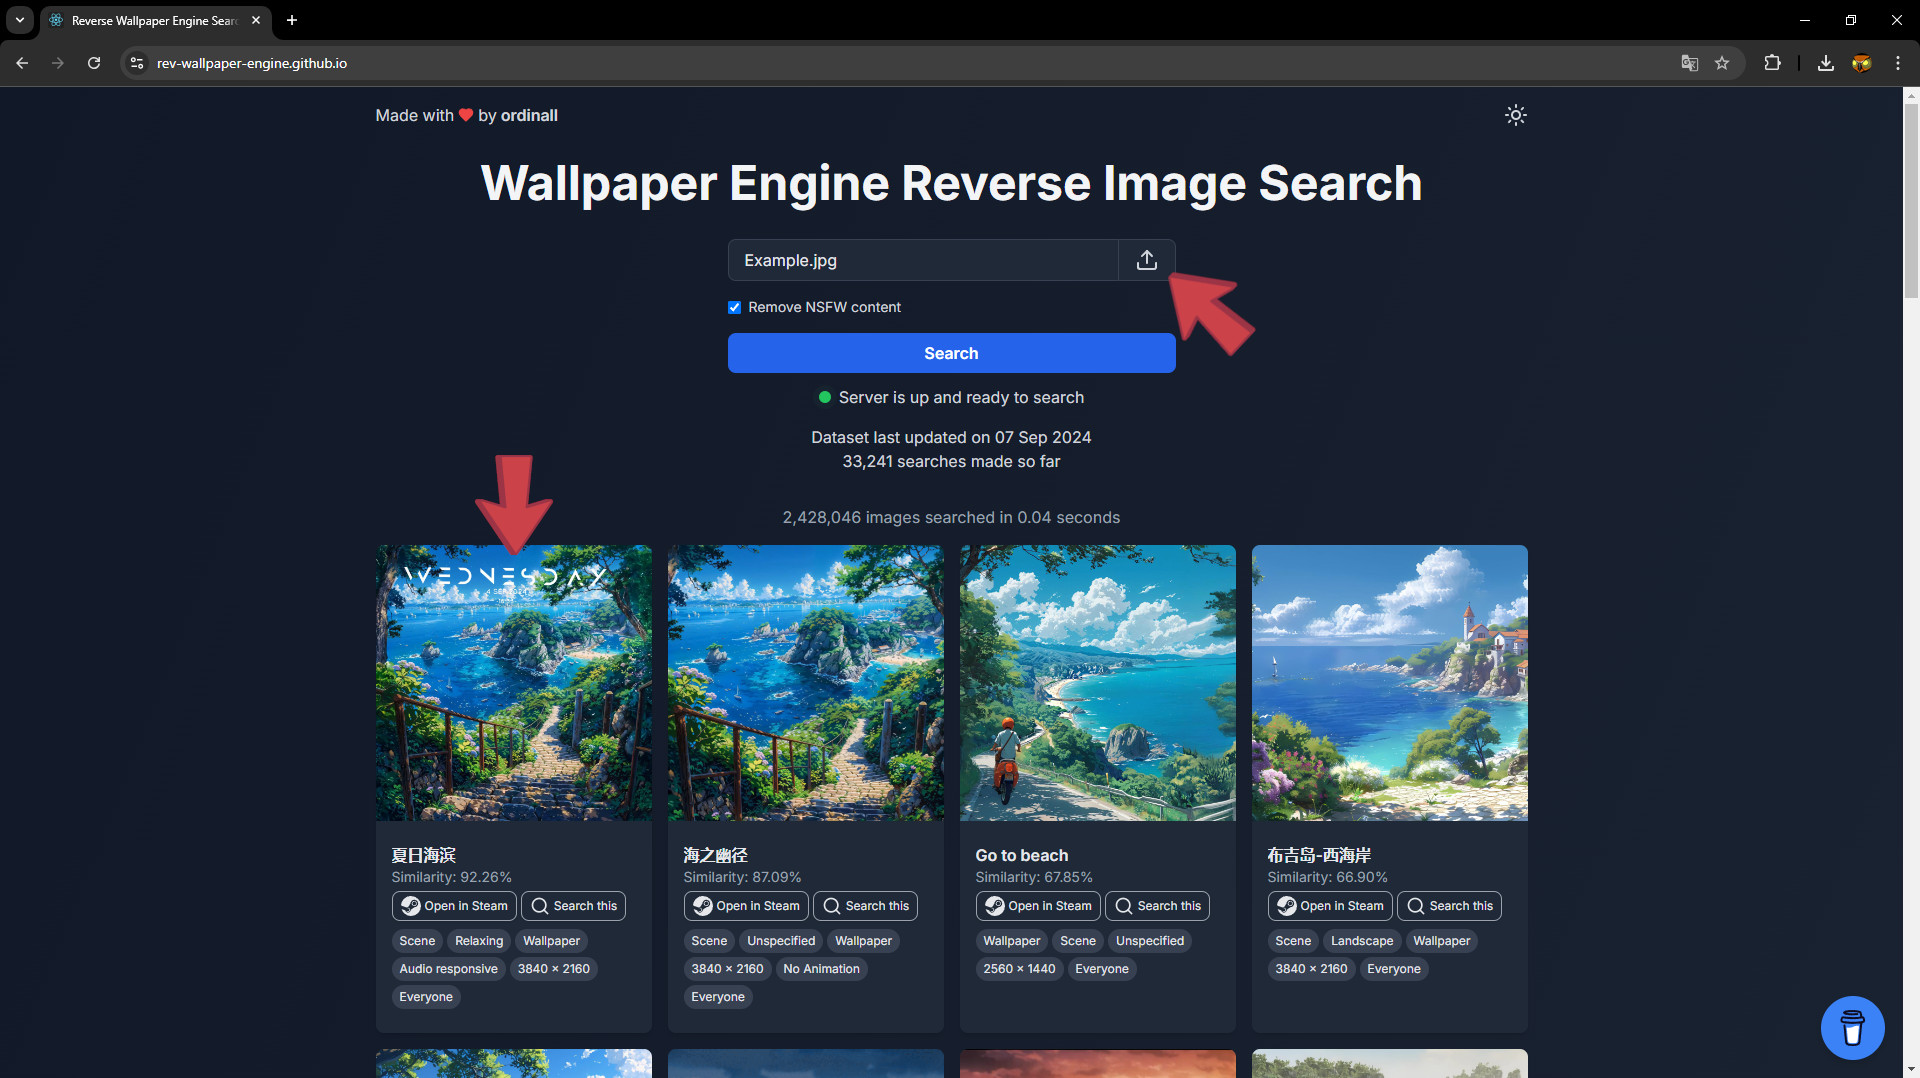Click the 布吉岛-西海岸 wallpaper thumbnail

coord(1390,683)
